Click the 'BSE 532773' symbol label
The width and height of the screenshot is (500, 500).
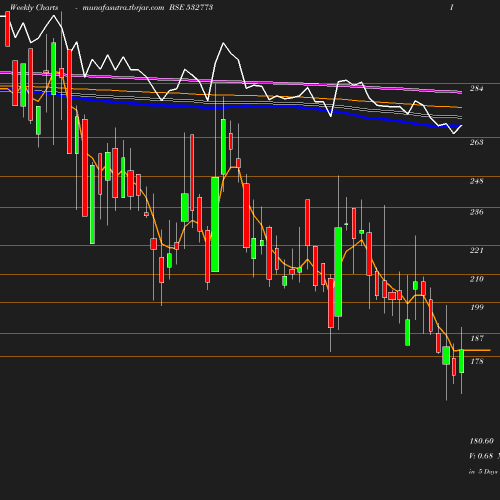point(191,7)
